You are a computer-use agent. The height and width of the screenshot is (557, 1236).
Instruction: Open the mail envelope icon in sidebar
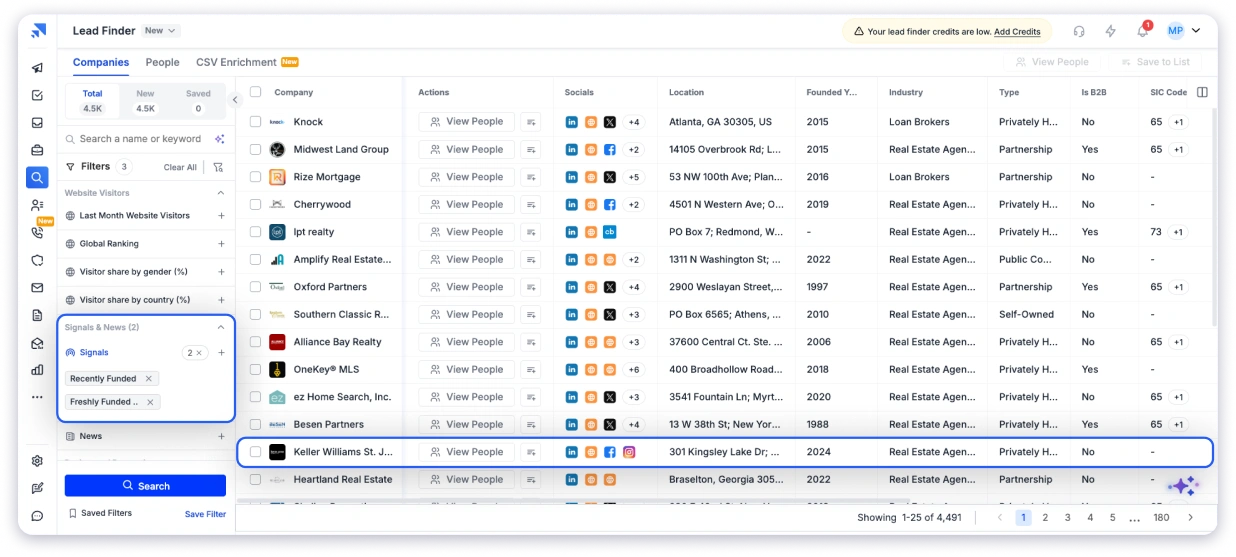pos(37,288)
